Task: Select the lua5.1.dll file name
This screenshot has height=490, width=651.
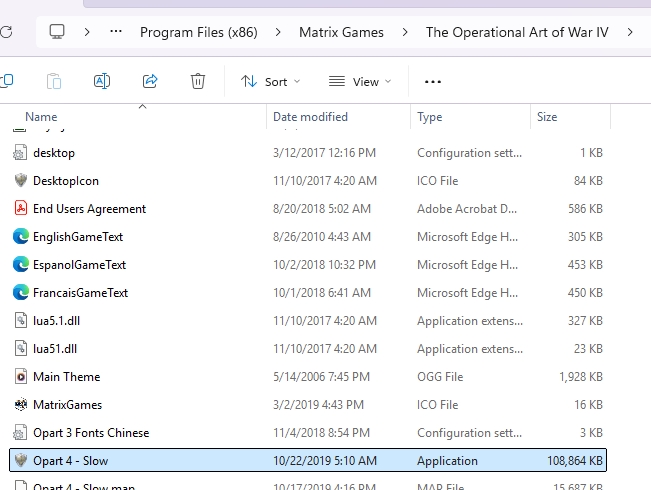Action: coord(56,321)
